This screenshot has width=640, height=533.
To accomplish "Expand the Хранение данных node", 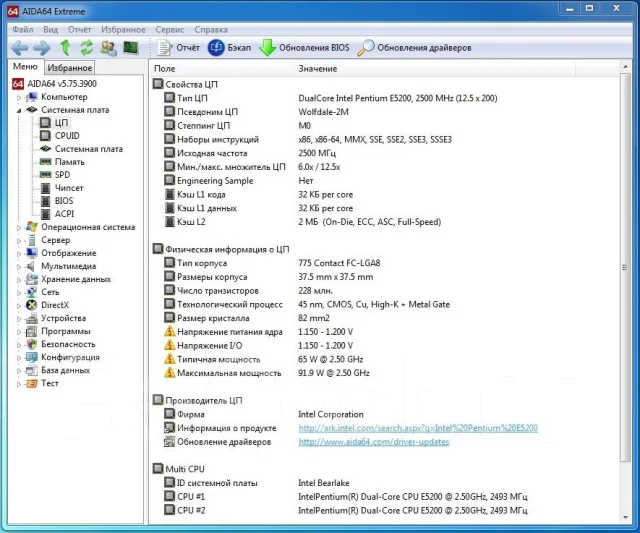I will point(19,280).
